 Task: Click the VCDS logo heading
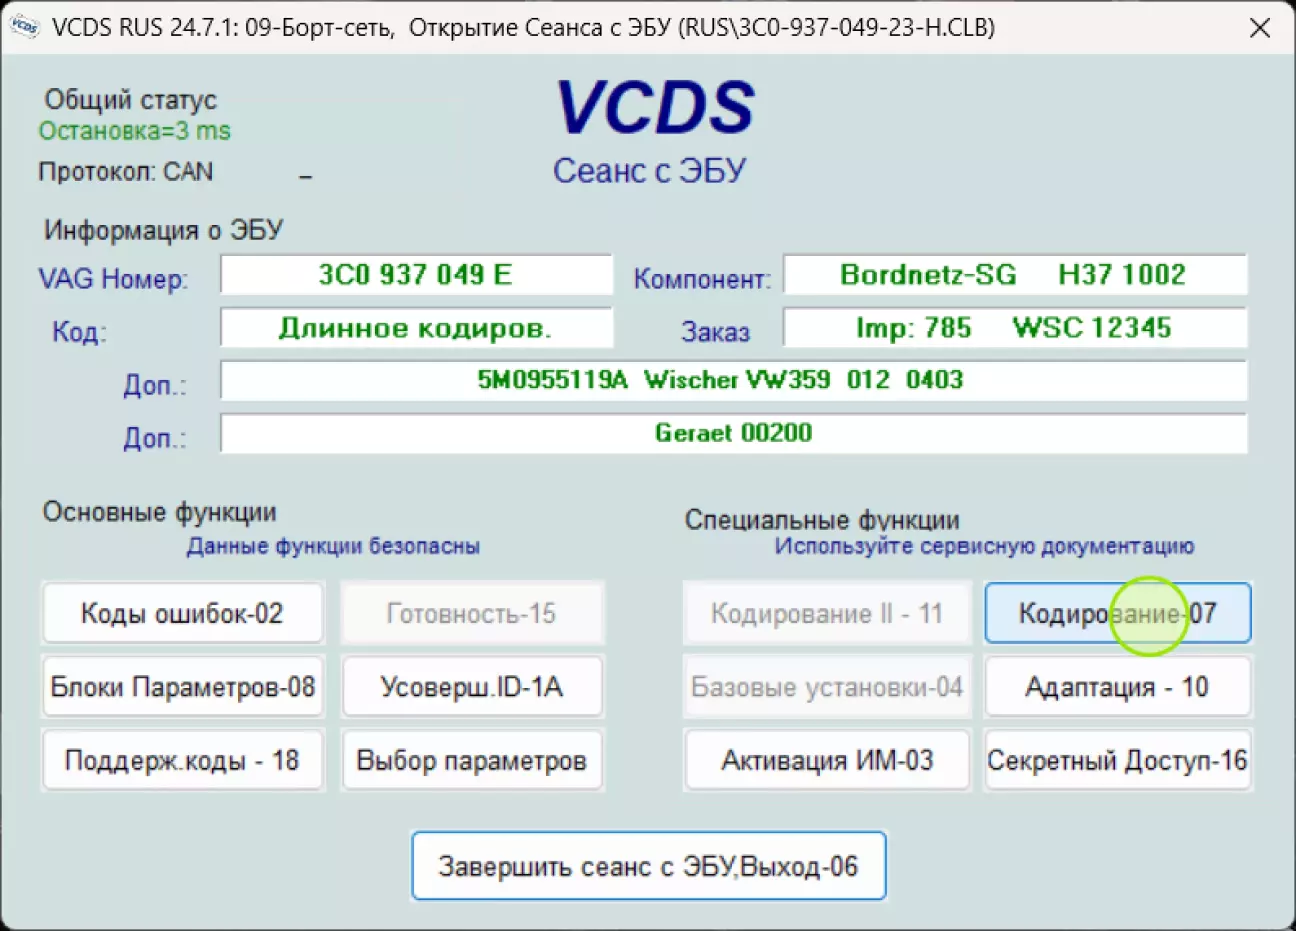coord(655,108)
